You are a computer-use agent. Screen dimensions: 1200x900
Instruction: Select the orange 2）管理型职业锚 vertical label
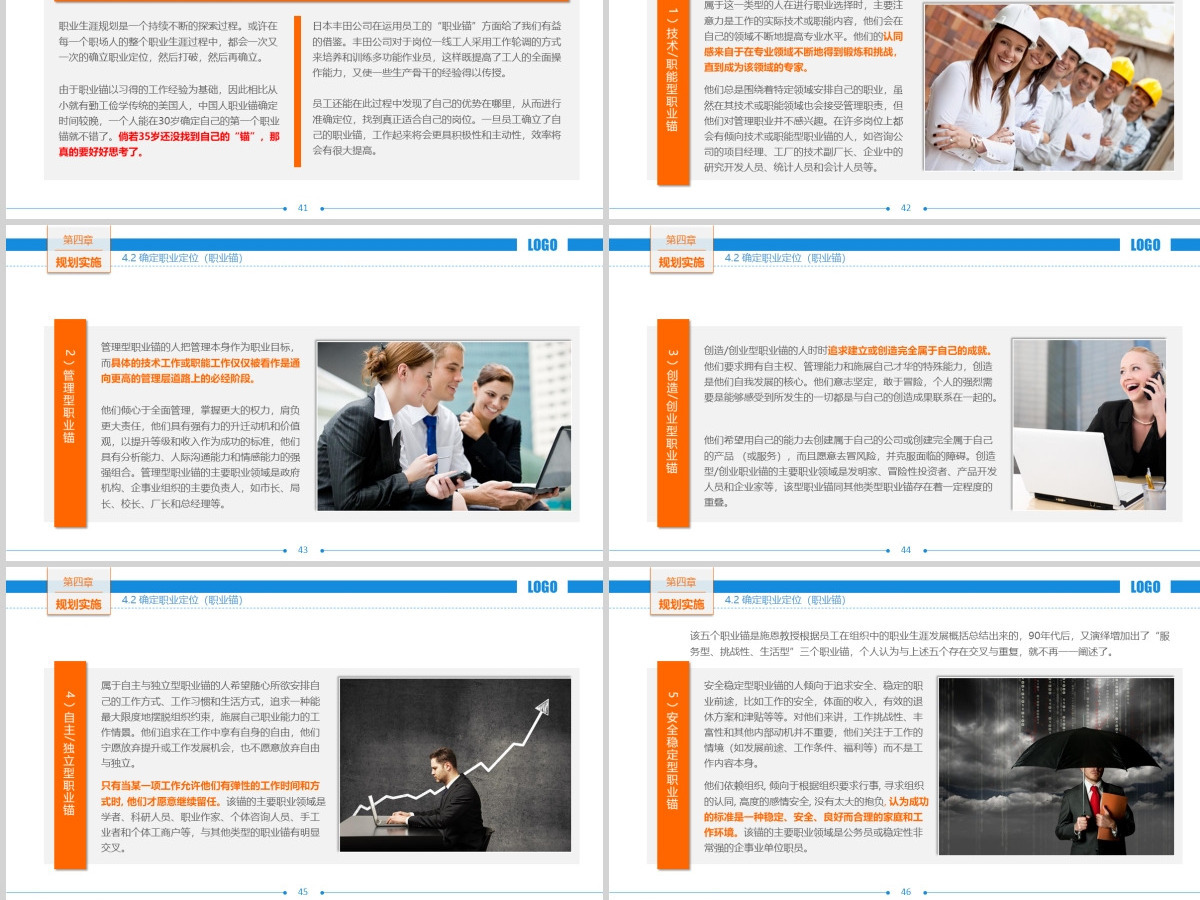coord(70,424)
